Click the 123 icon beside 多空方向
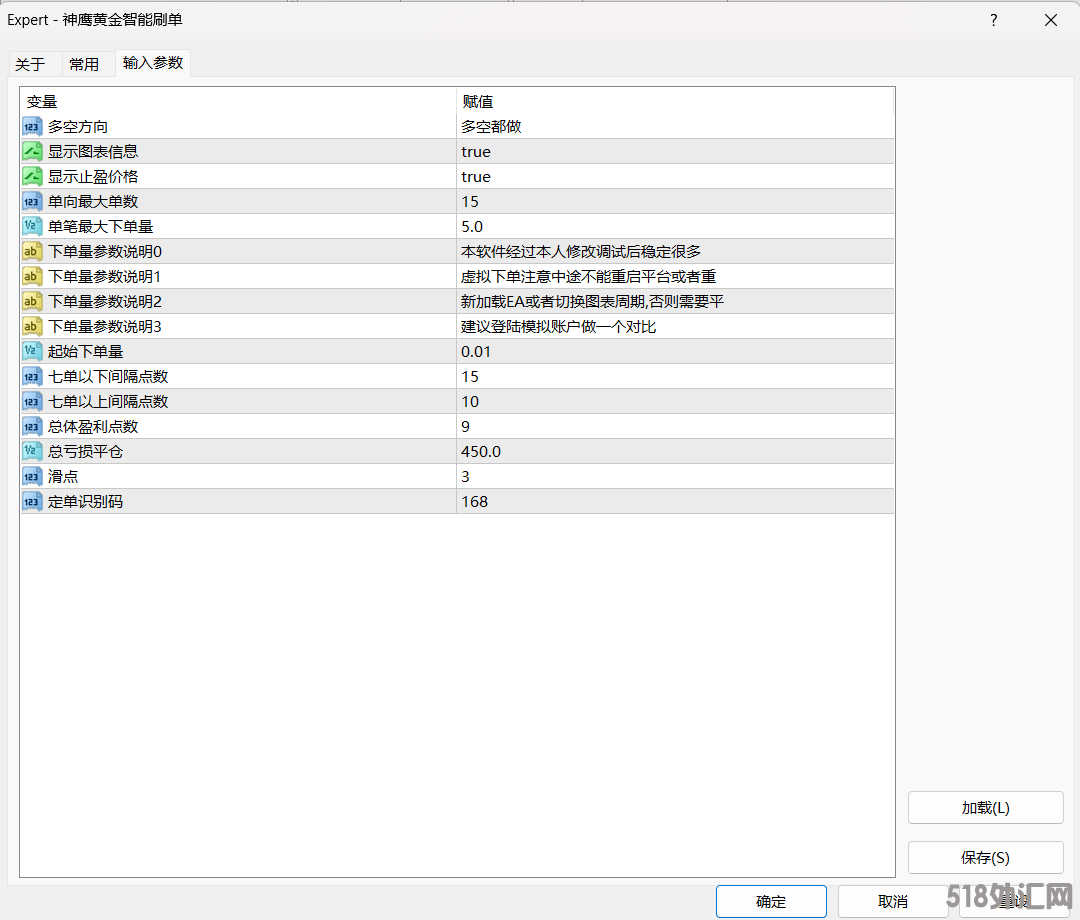The width and height of the screenshot is (1080, 920). [31, 126]
